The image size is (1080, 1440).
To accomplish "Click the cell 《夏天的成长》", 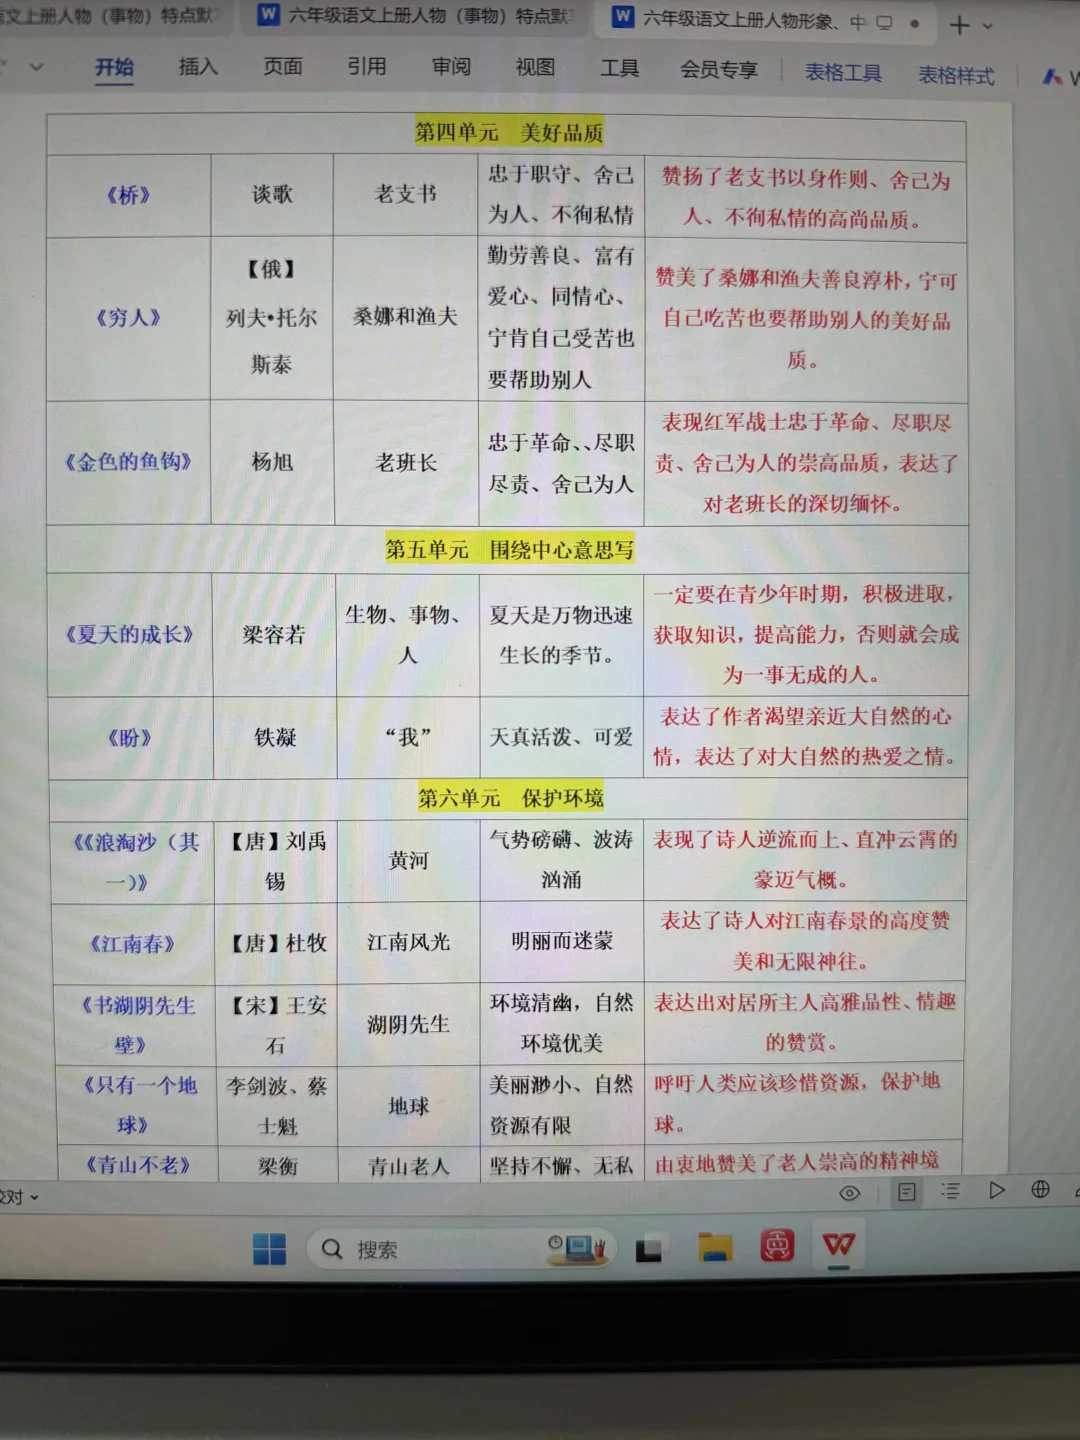I will pyautogui.click(x=130, y=634).
